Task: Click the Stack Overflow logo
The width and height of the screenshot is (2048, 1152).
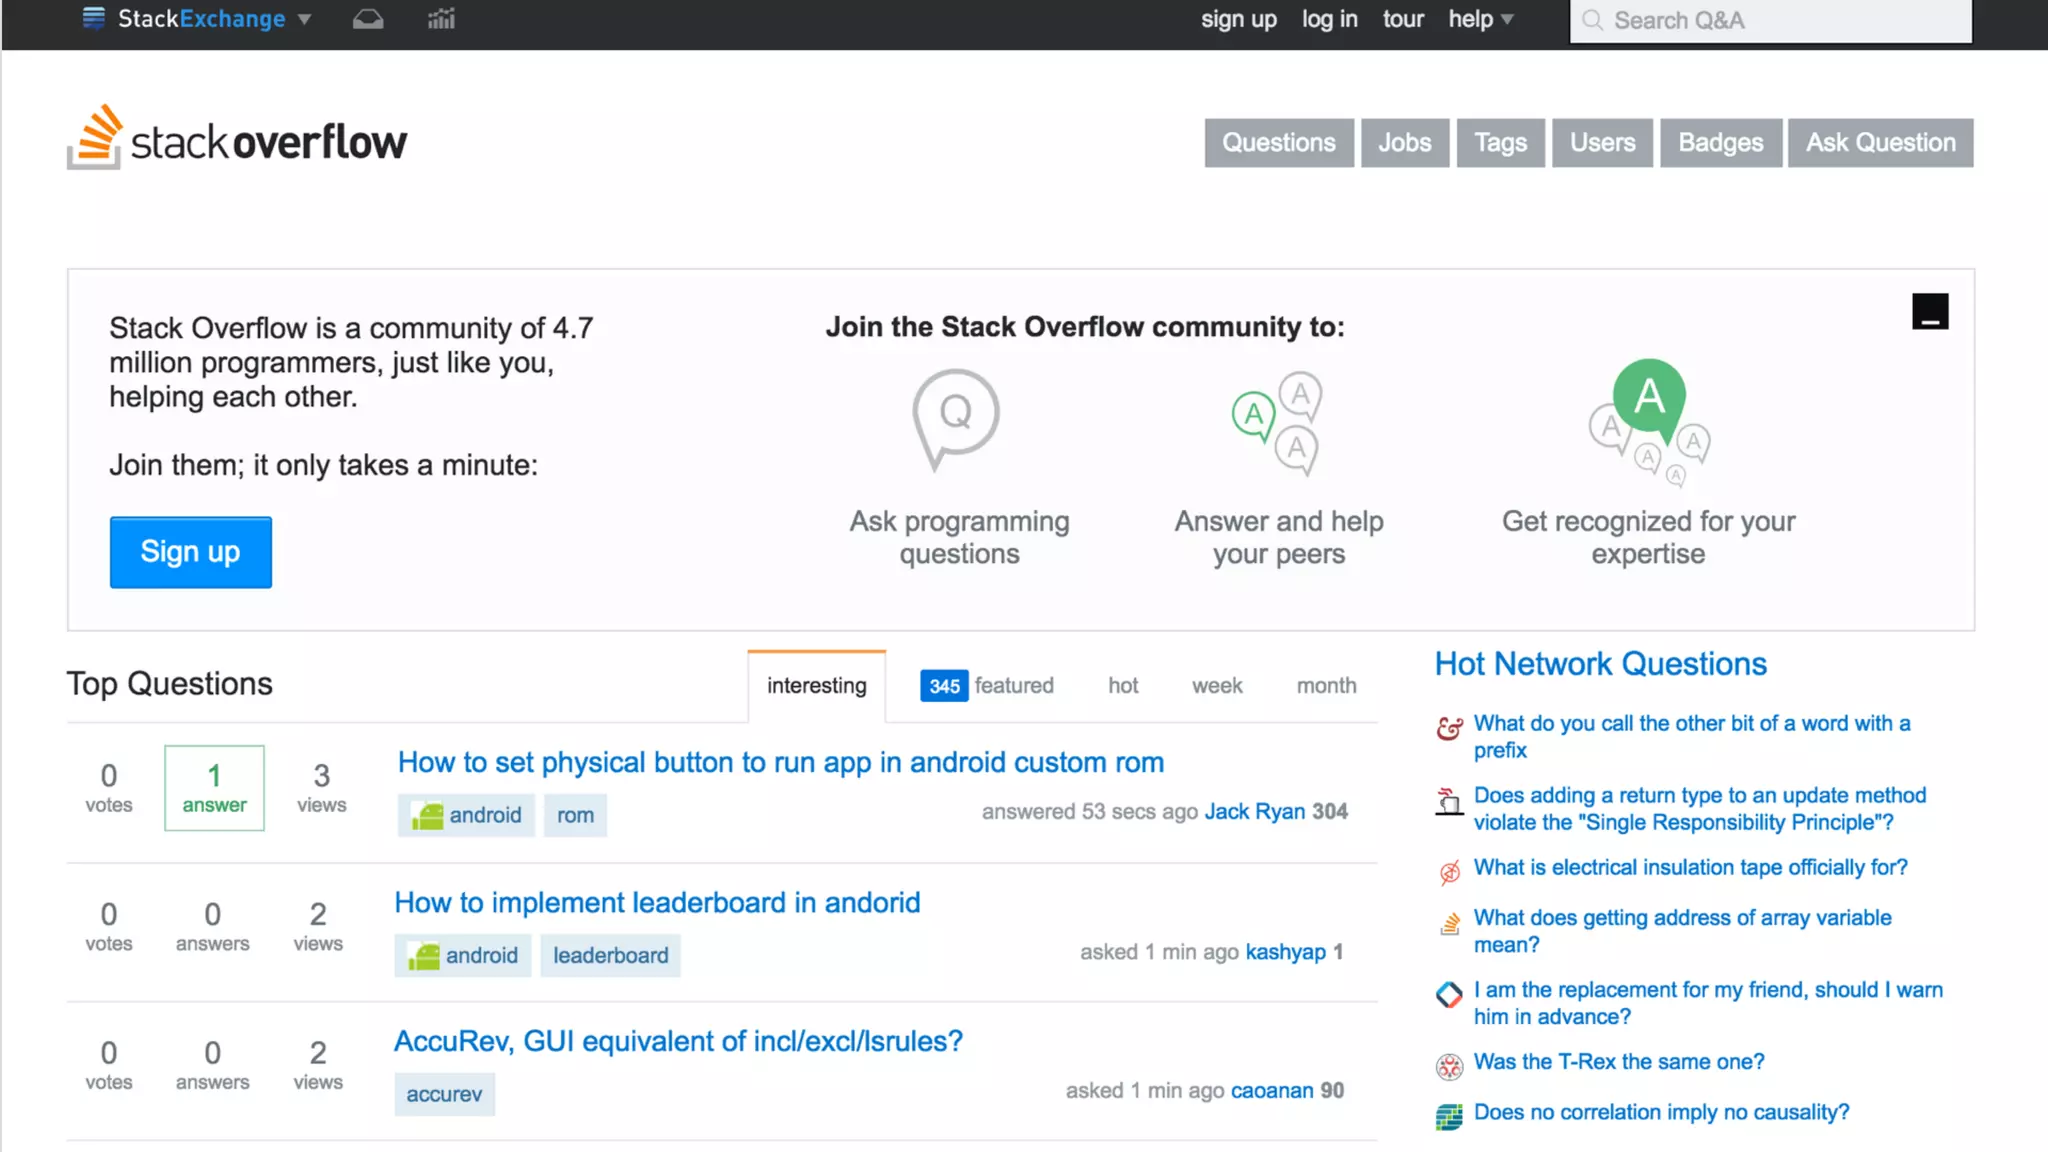Action: pyautogui.click(x=237, y=139)
